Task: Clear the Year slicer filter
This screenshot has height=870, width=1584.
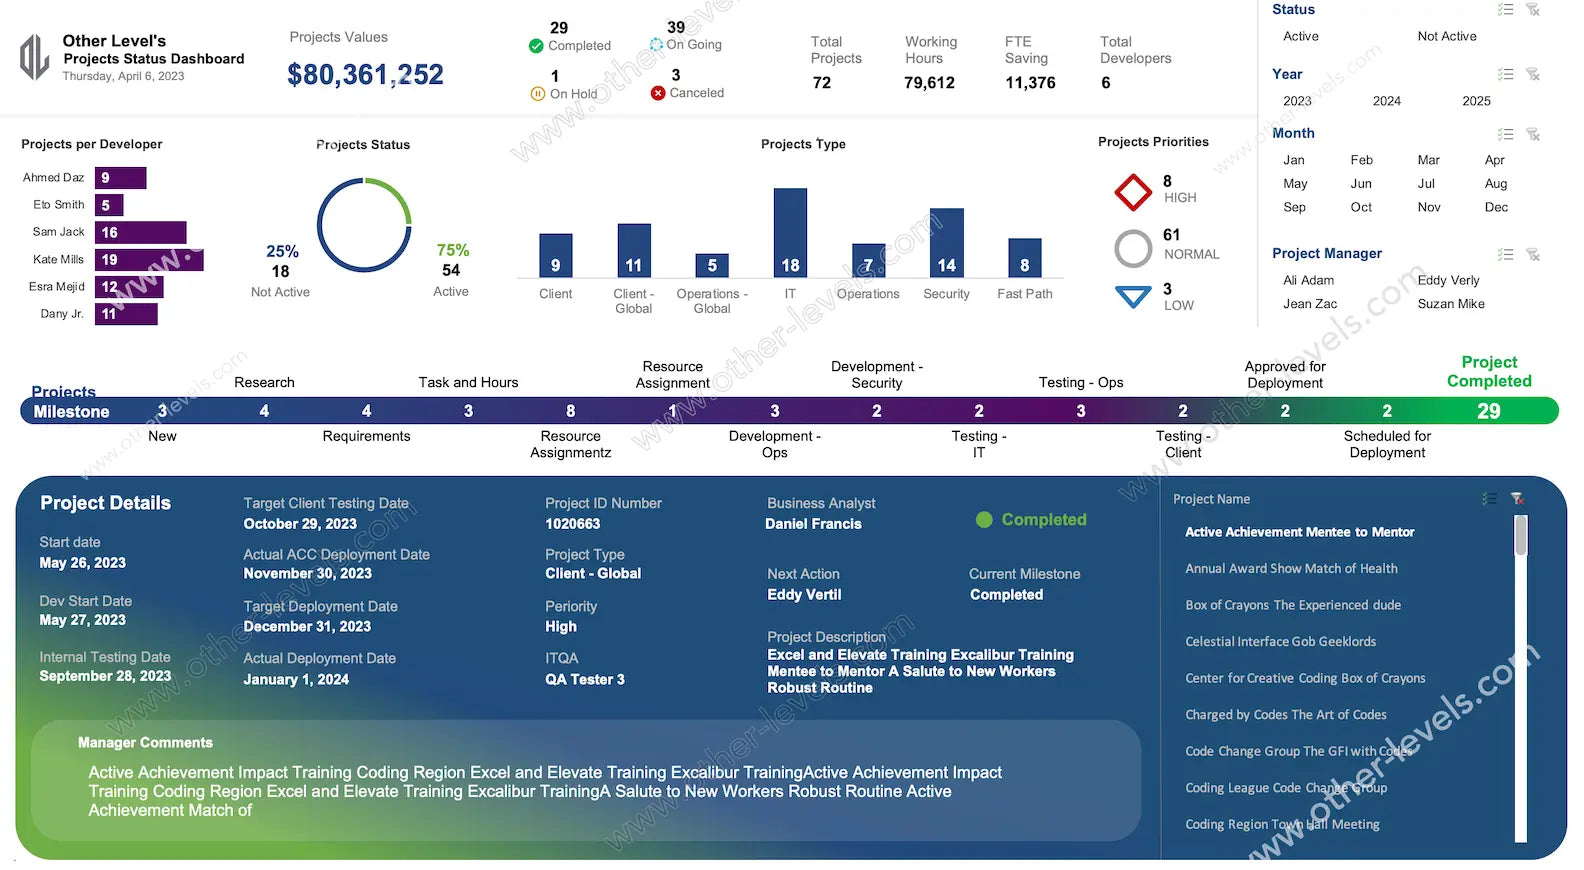Action: (x=1533, y=75)
